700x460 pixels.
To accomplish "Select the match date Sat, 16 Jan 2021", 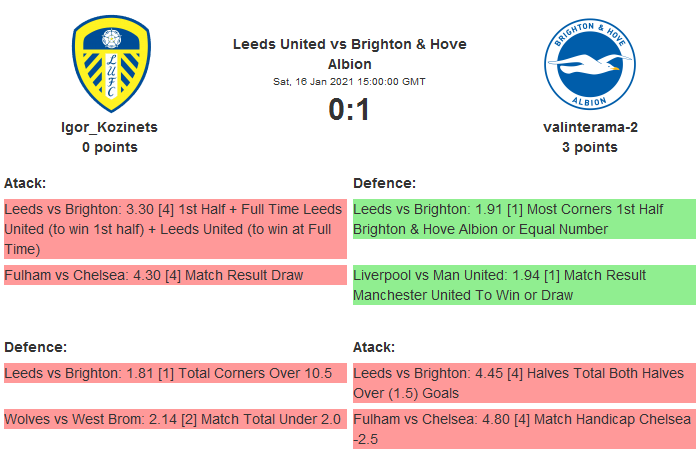I will [x=349, y=81].
